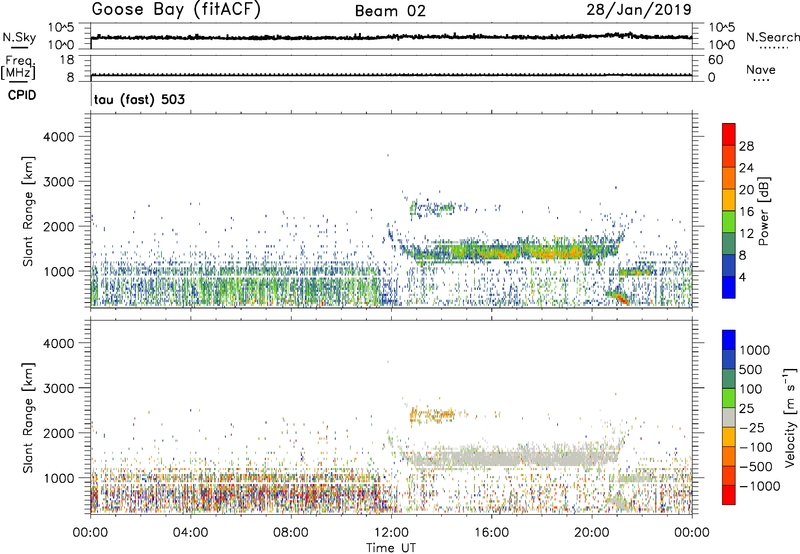Click the 04:00 time axis tick label

pyautogui.click(x=191, y=533)
